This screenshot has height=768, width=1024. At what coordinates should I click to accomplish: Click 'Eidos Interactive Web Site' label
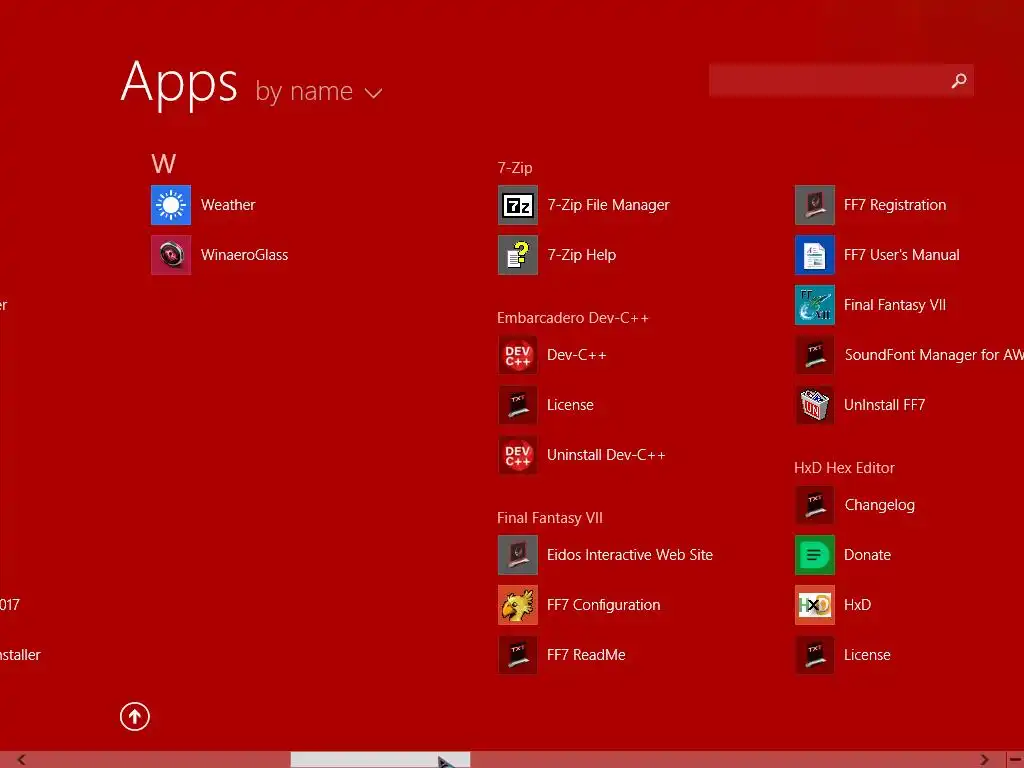(630, 555)
